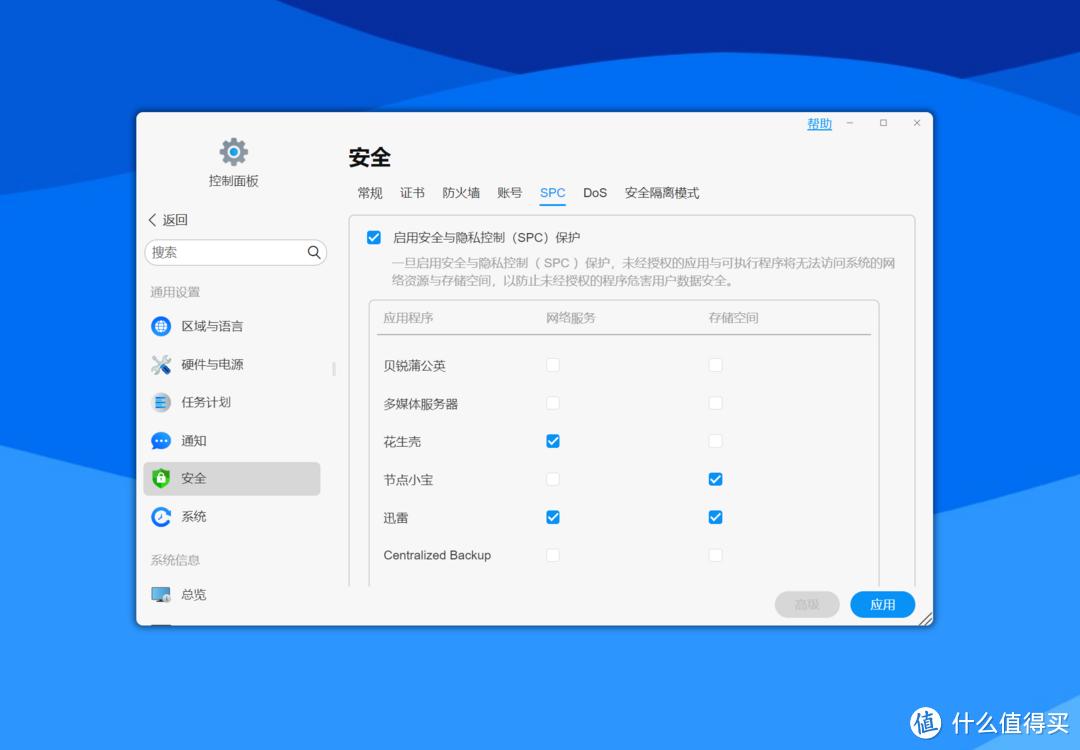Open 硬件与电源 settings via wrench icon
Viewport: 1080px width, 750px height.
tap(161, 364)
